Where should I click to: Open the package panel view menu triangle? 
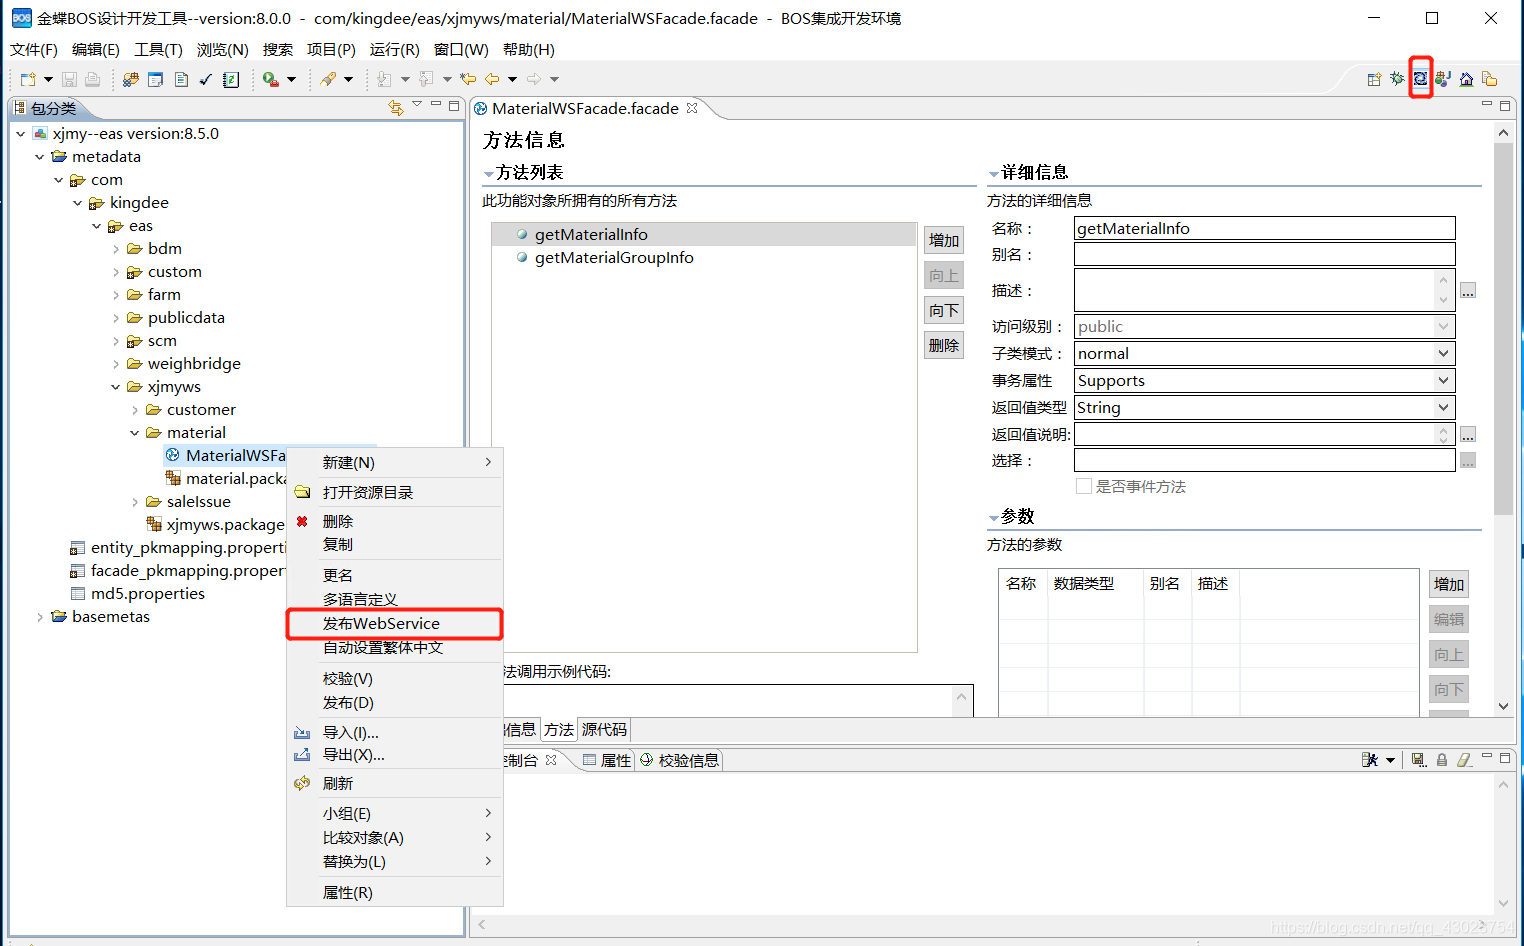pos(417,105)
